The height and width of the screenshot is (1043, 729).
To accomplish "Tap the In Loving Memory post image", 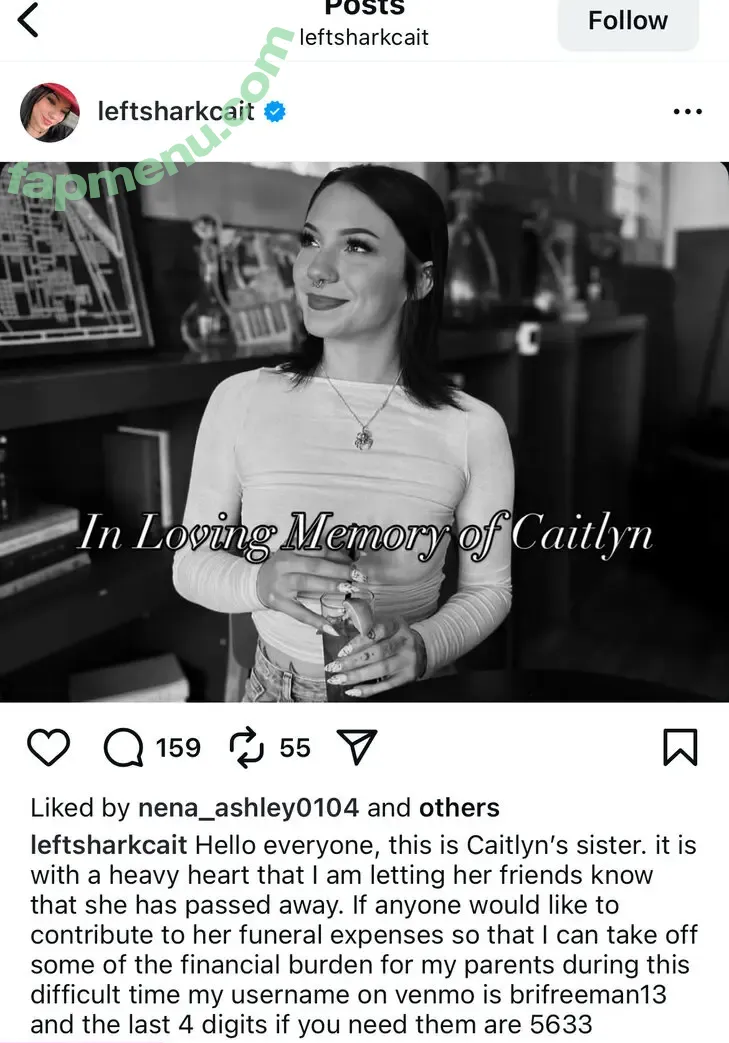I will [364, 432].
